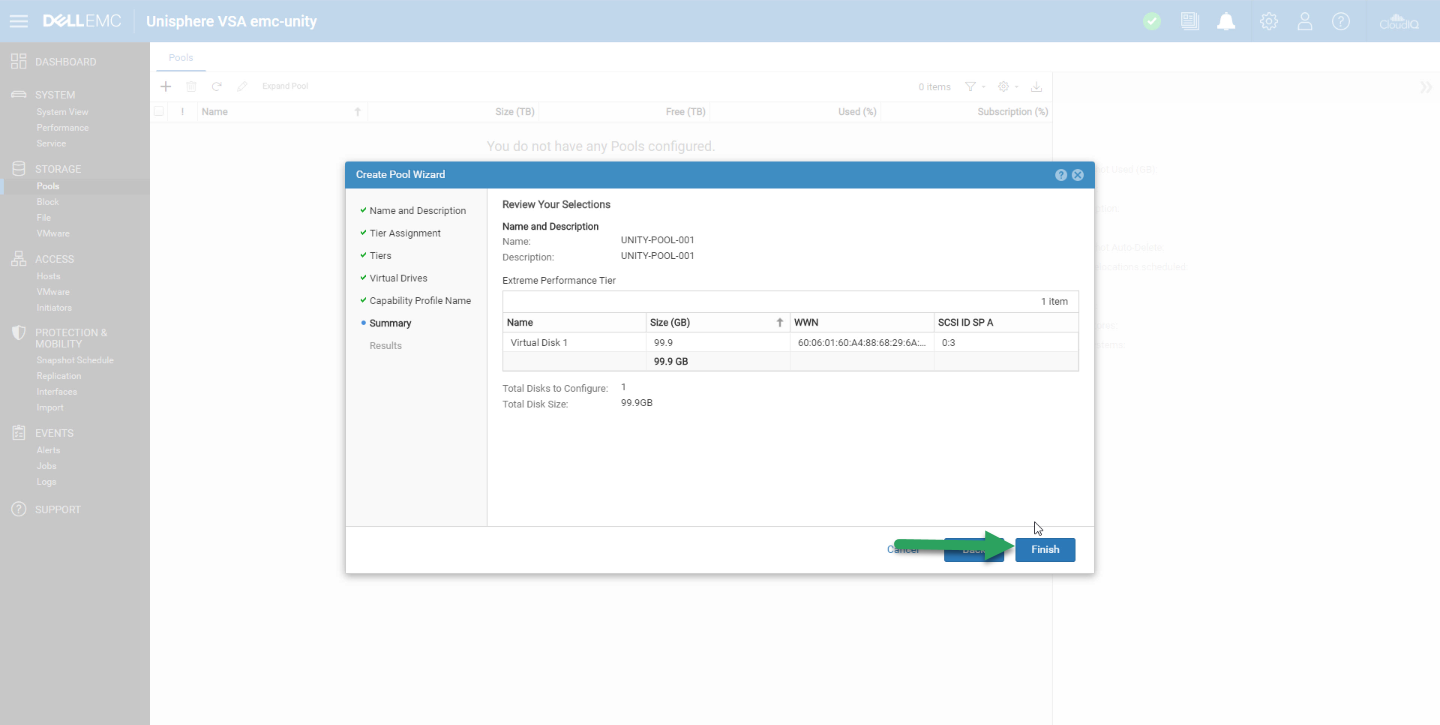Image resolution: width=1440 pixels, height=725 pixels.
Task: Open System View in sidebar
Action: pos(62,112)
